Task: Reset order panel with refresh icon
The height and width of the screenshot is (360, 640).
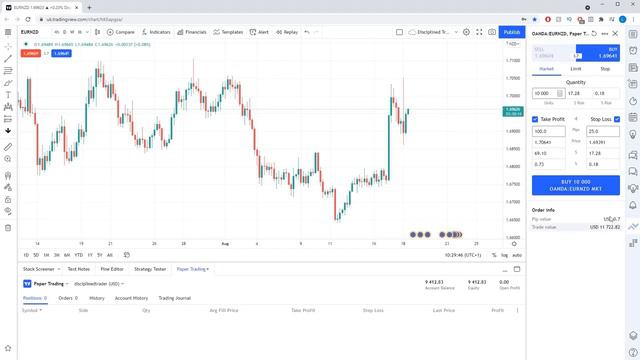Action: coord(594,33)
